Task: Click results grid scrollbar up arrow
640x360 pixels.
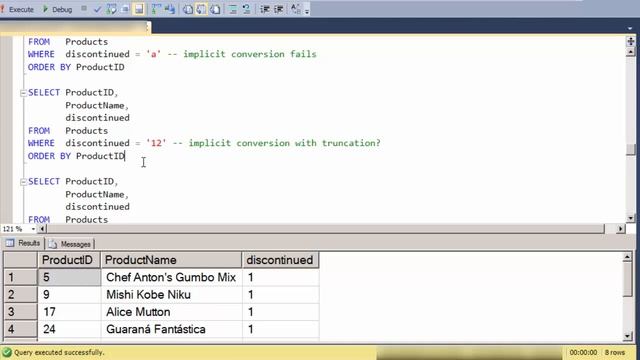Action: (628, 257)
